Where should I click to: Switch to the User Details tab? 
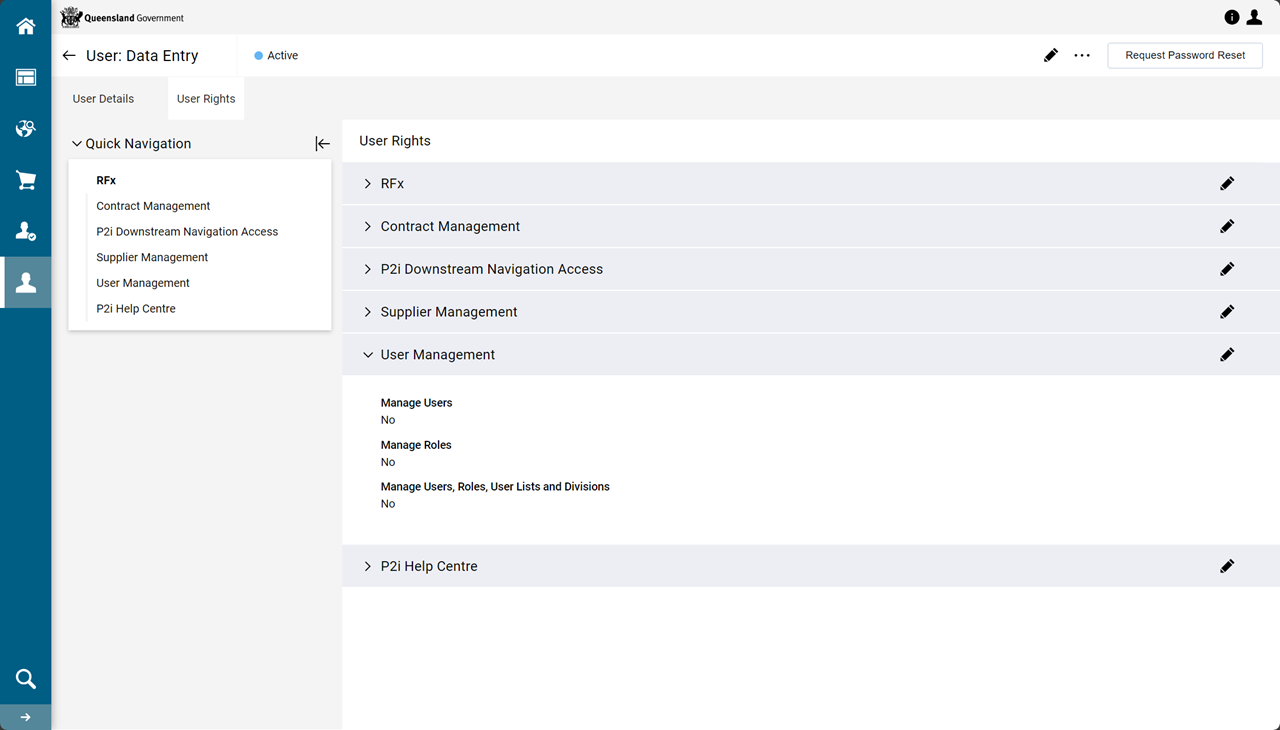pos(103,99)
